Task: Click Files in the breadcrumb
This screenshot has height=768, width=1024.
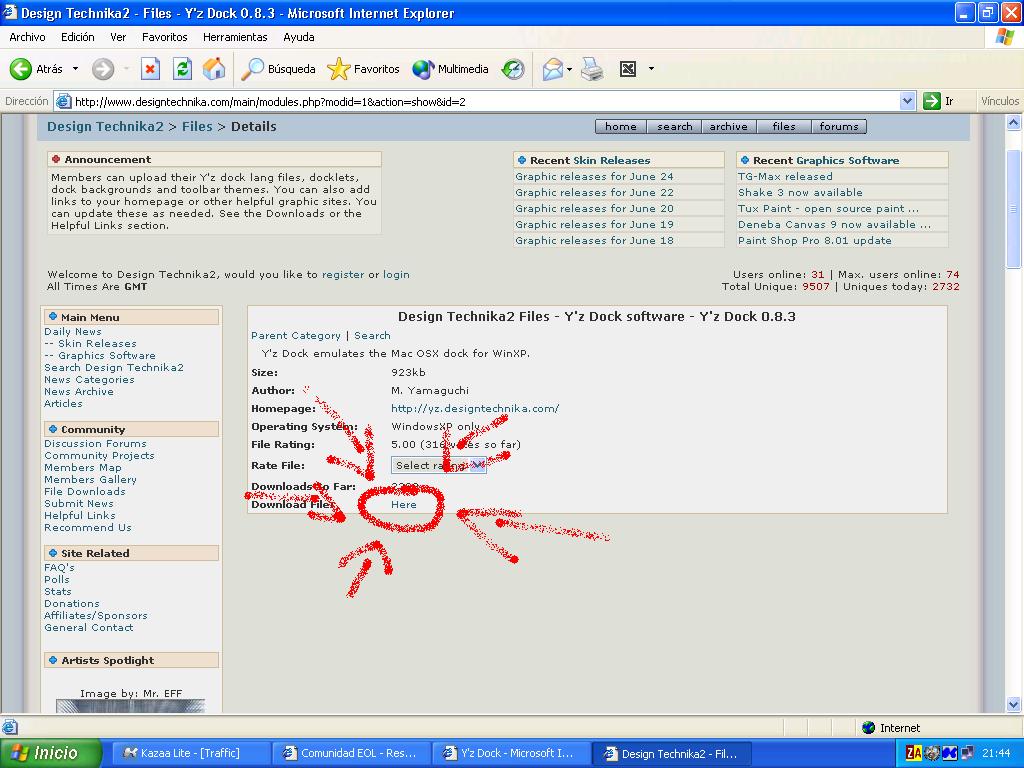Action: 197,127
